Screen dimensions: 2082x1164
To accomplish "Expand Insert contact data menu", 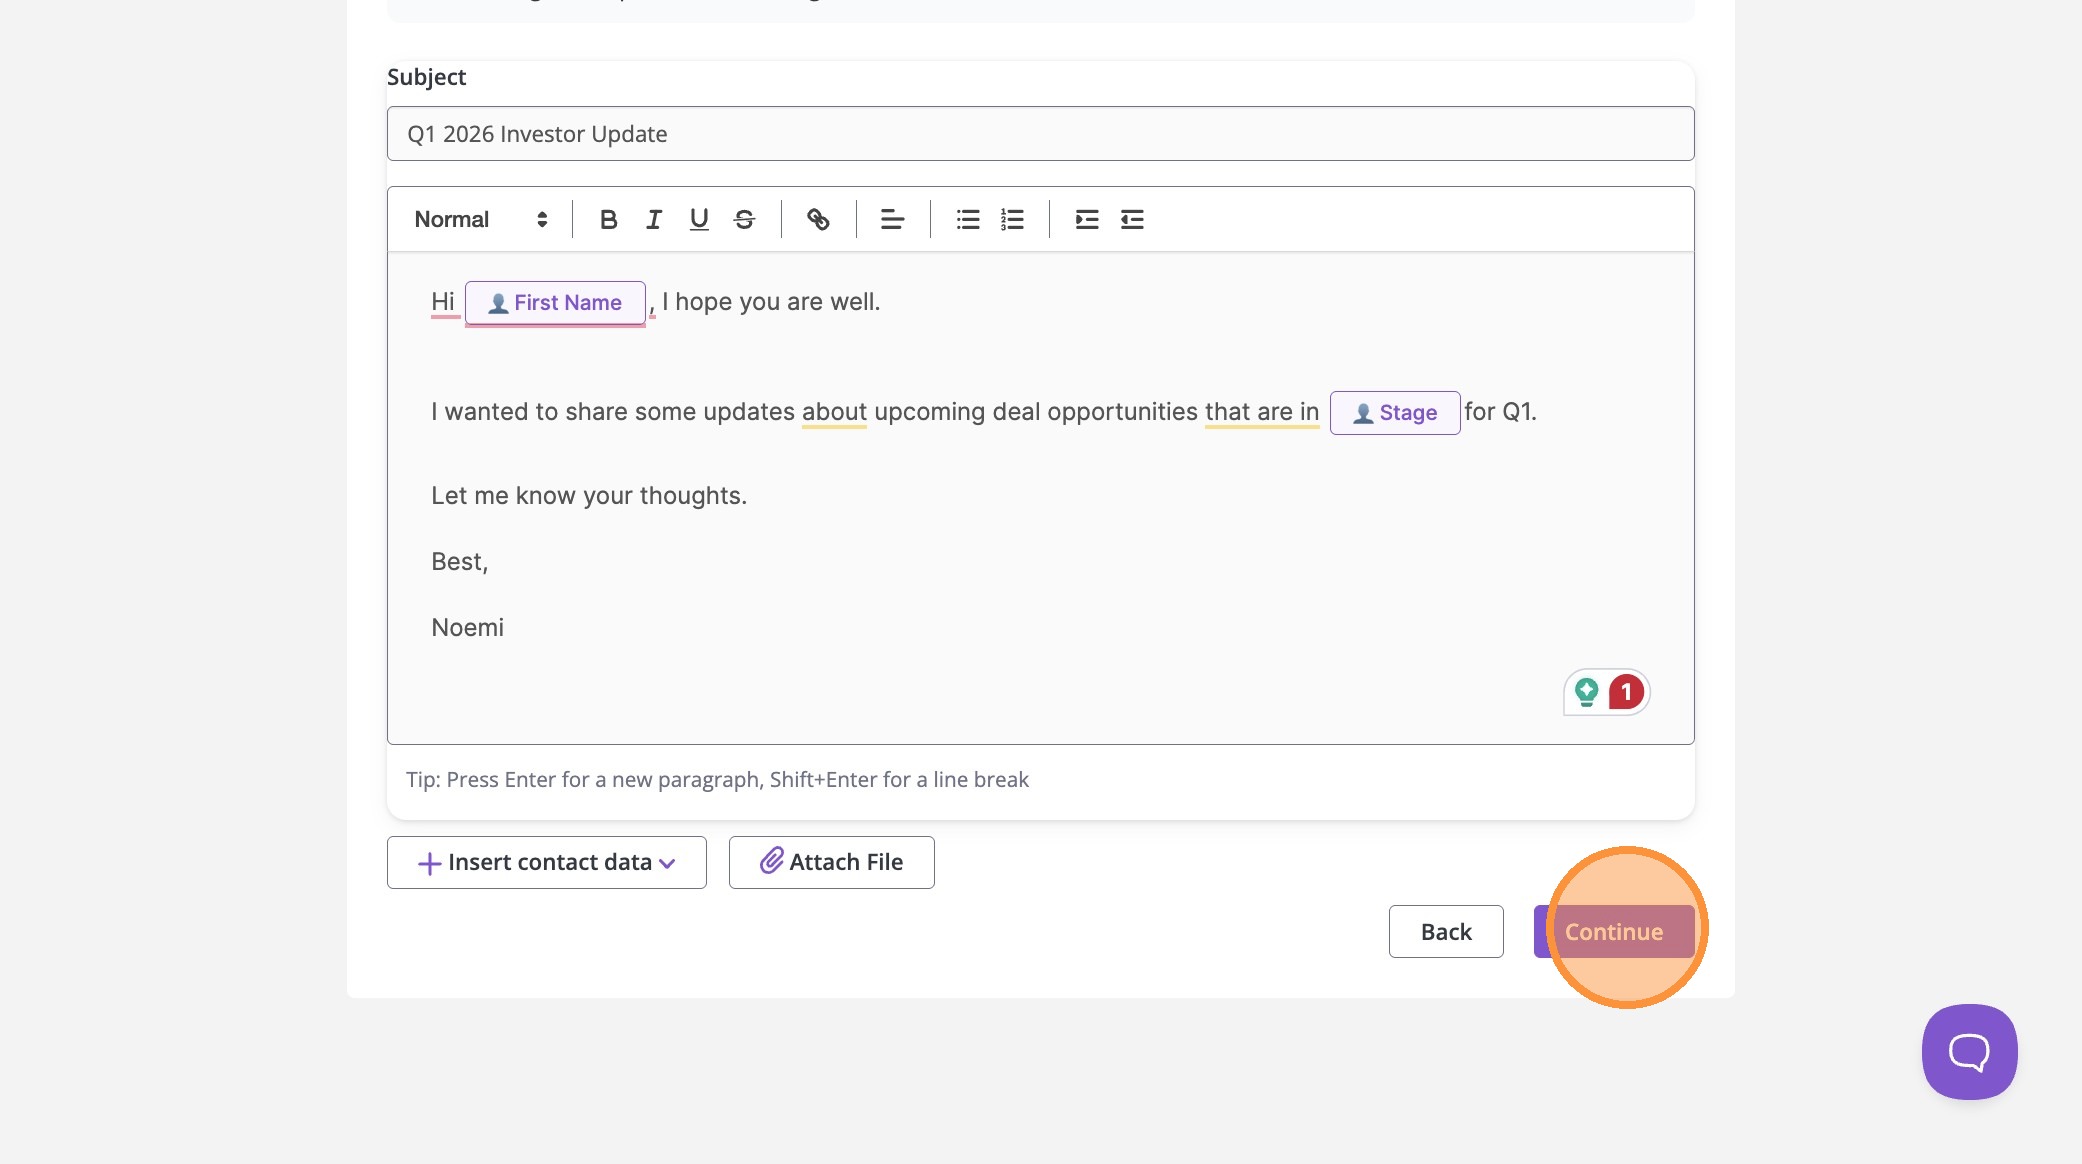I will click(546, 862).
